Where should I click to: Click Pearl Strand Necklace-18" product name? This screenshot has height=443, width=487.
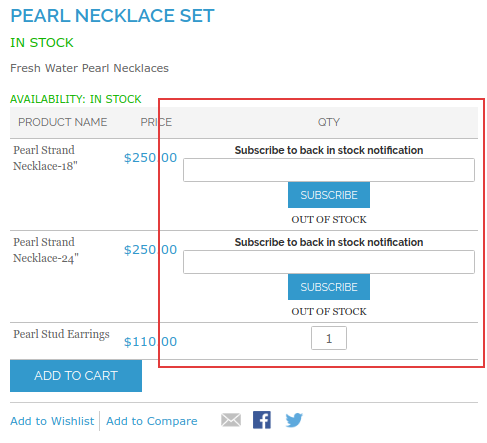45,158
